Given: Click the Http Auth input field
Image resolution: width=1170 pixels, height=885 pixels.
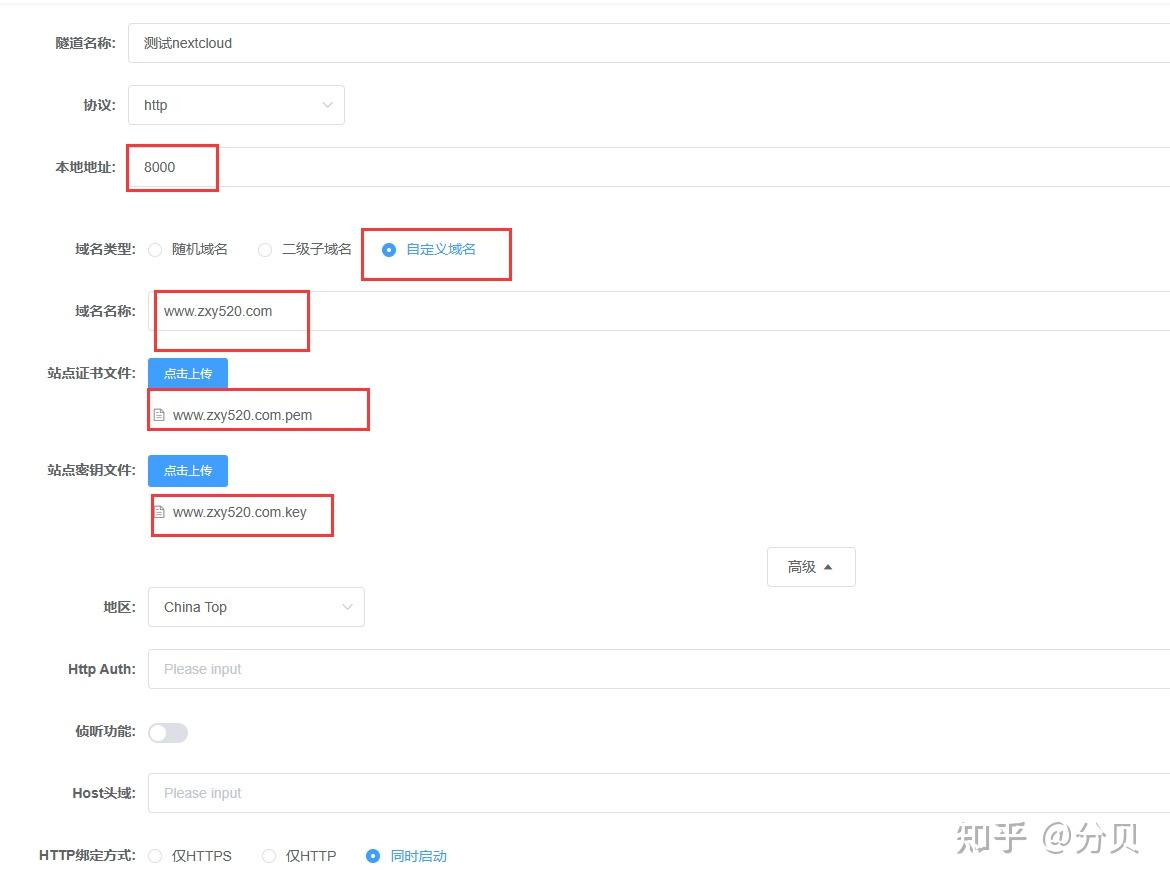Looking at the screenshot, I should [659, 669].
